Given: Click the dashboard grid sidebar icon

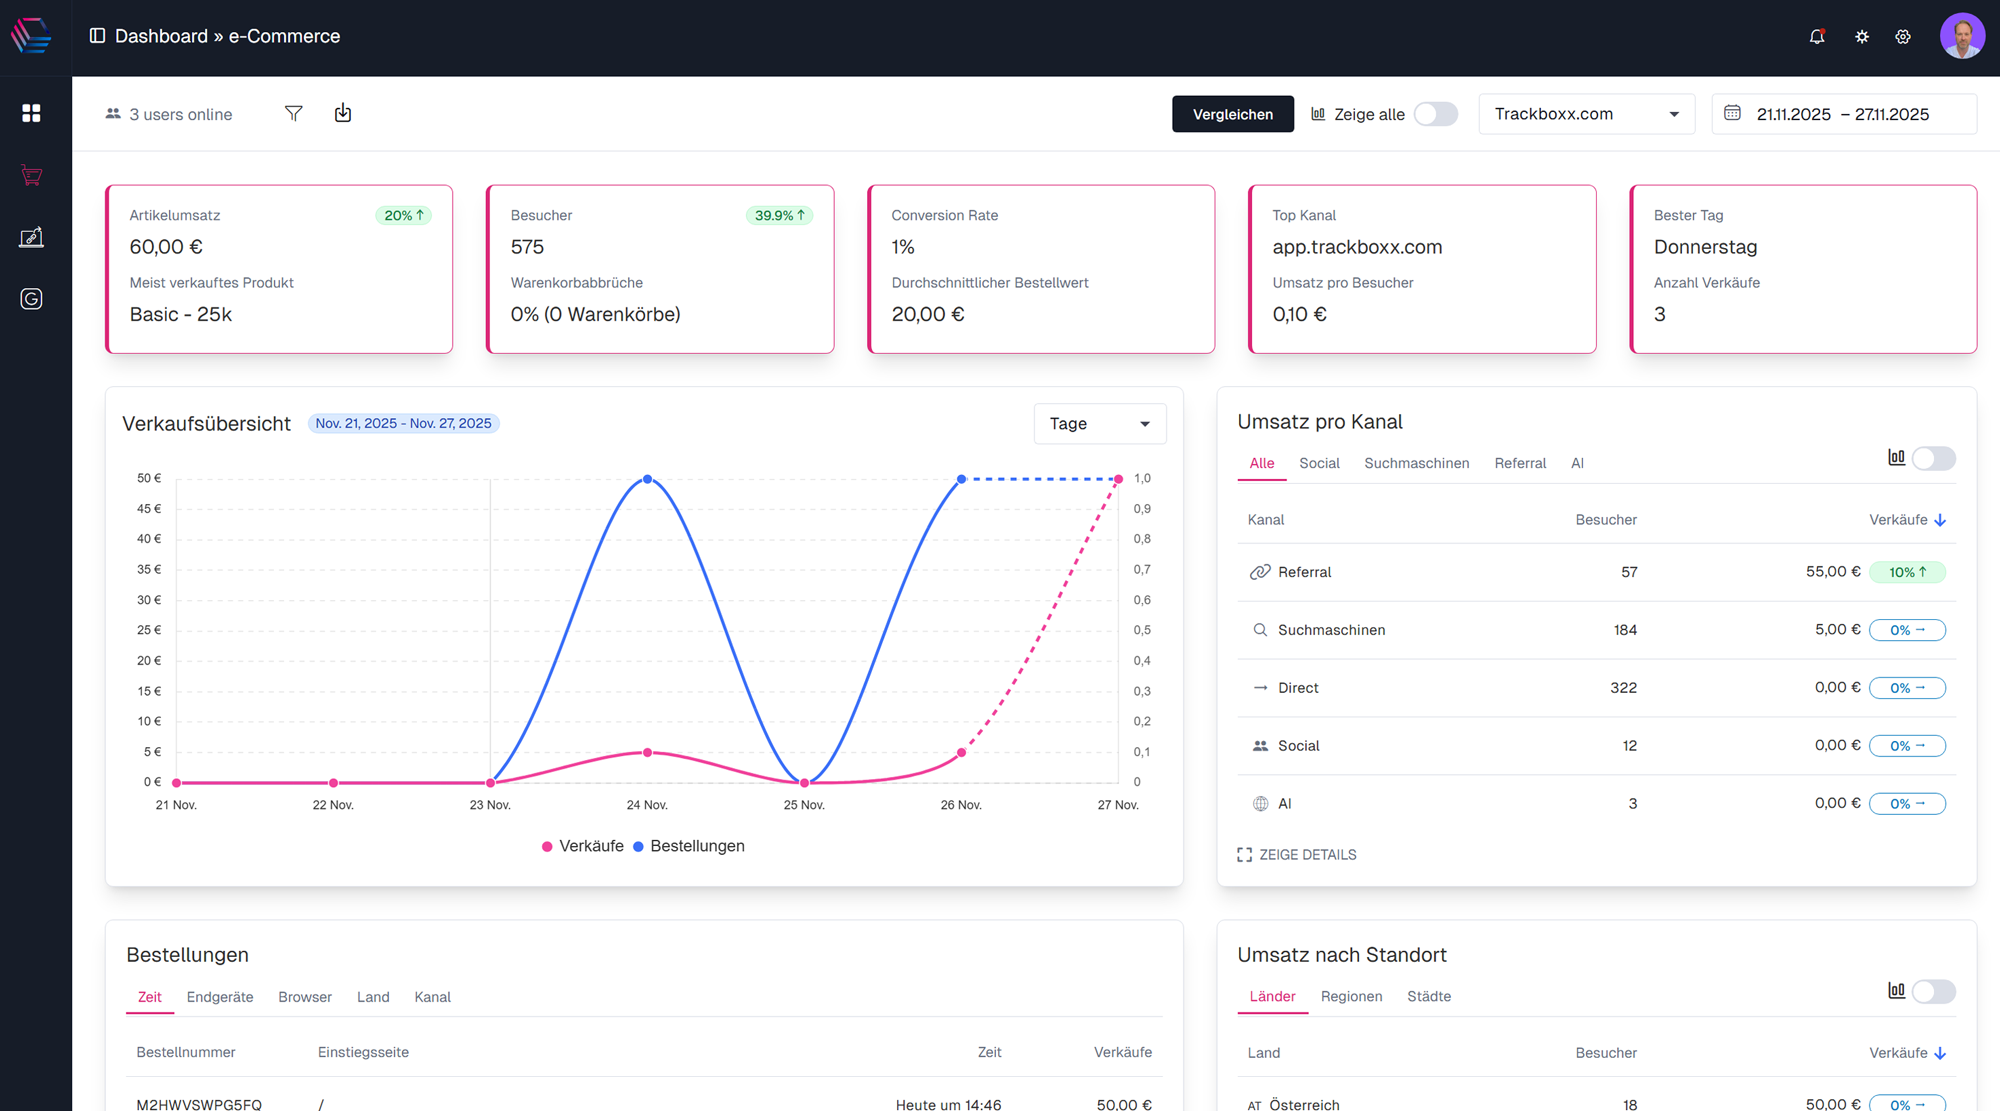Looking at the screenshot, I should pyautogui.click(x=31, y=113).
